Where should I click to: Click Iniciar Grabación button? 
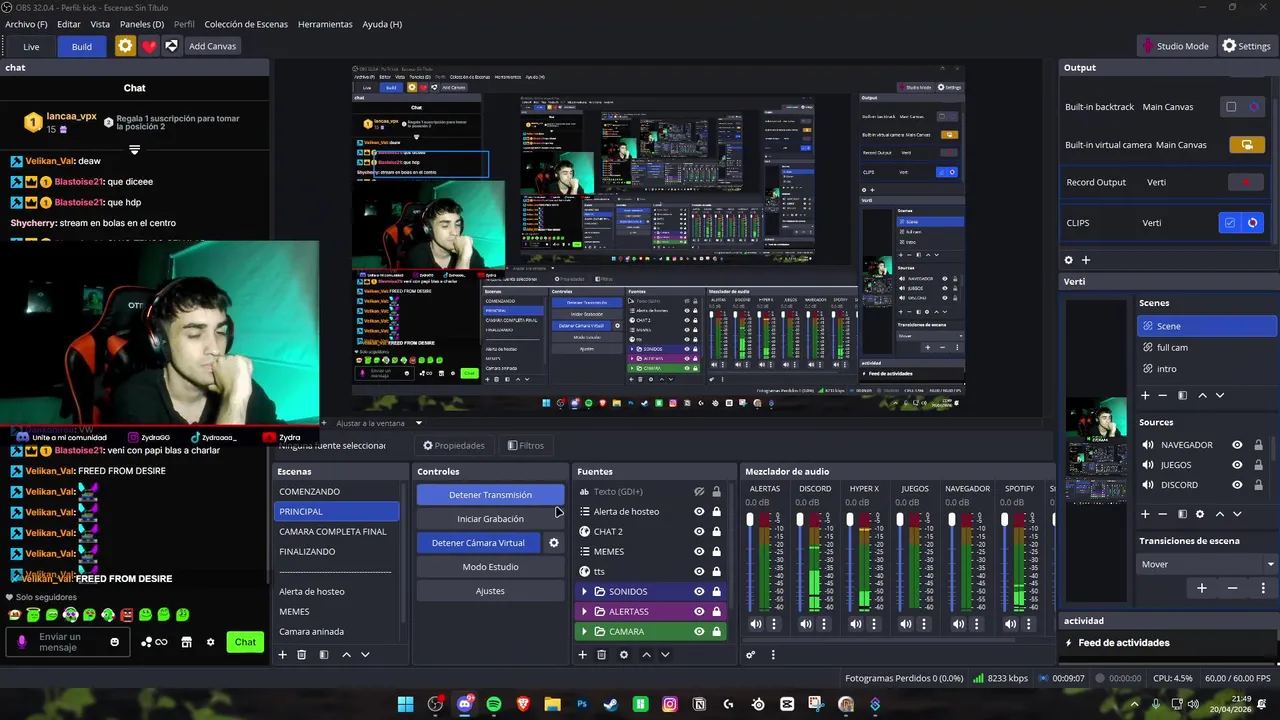coord(490,519)
